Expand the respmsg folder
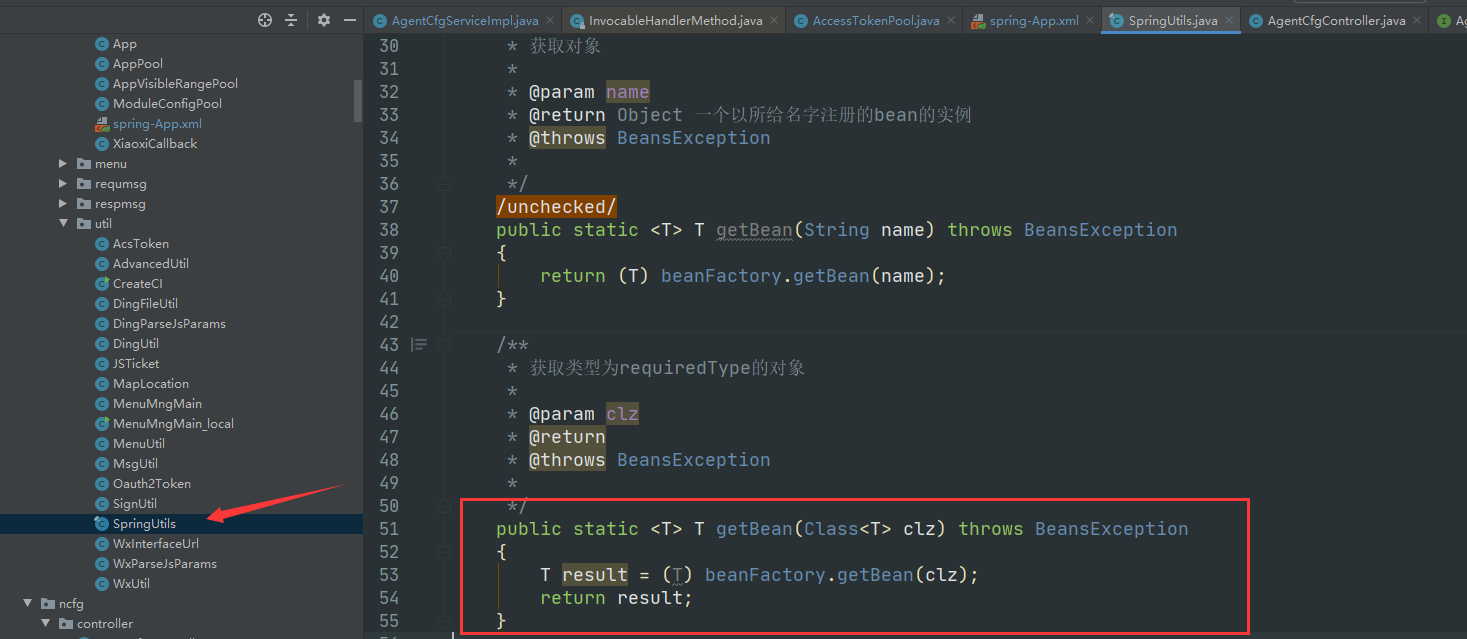The width and height of the screenshot is (1467, 639). point(63,204)
